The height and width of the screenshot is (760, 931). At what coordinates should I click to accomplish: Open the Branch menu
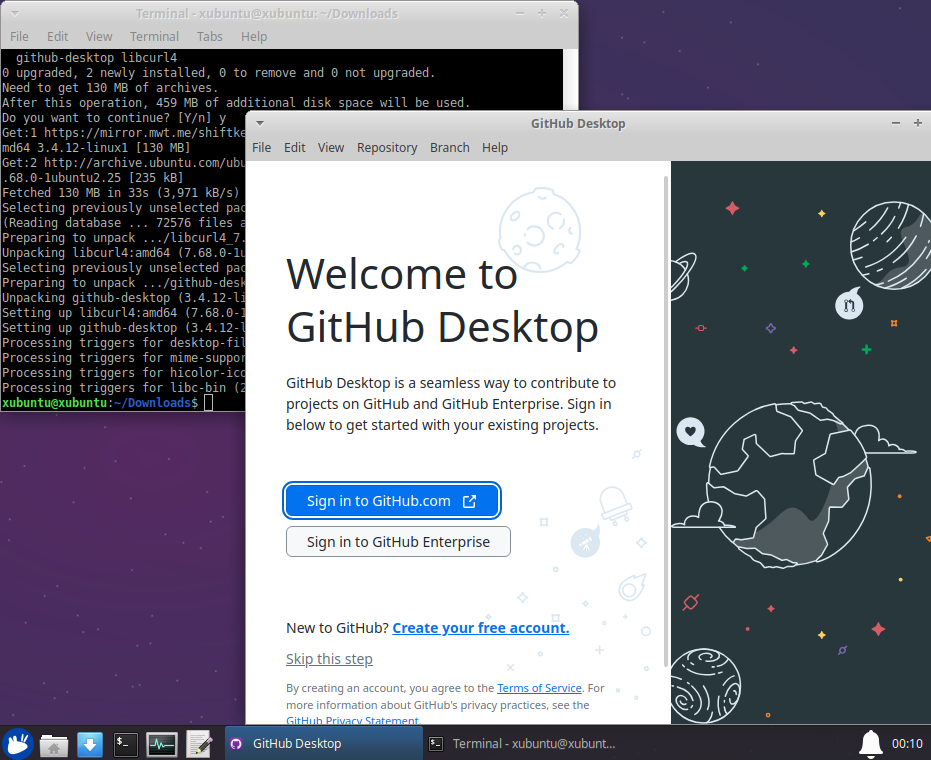pos(449,147)
